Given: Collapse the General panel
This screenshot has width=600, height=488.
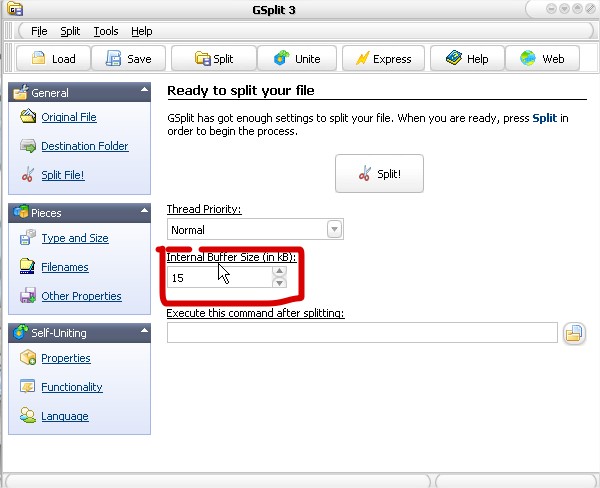Looking at the screenshot, I should pos(144,90).
